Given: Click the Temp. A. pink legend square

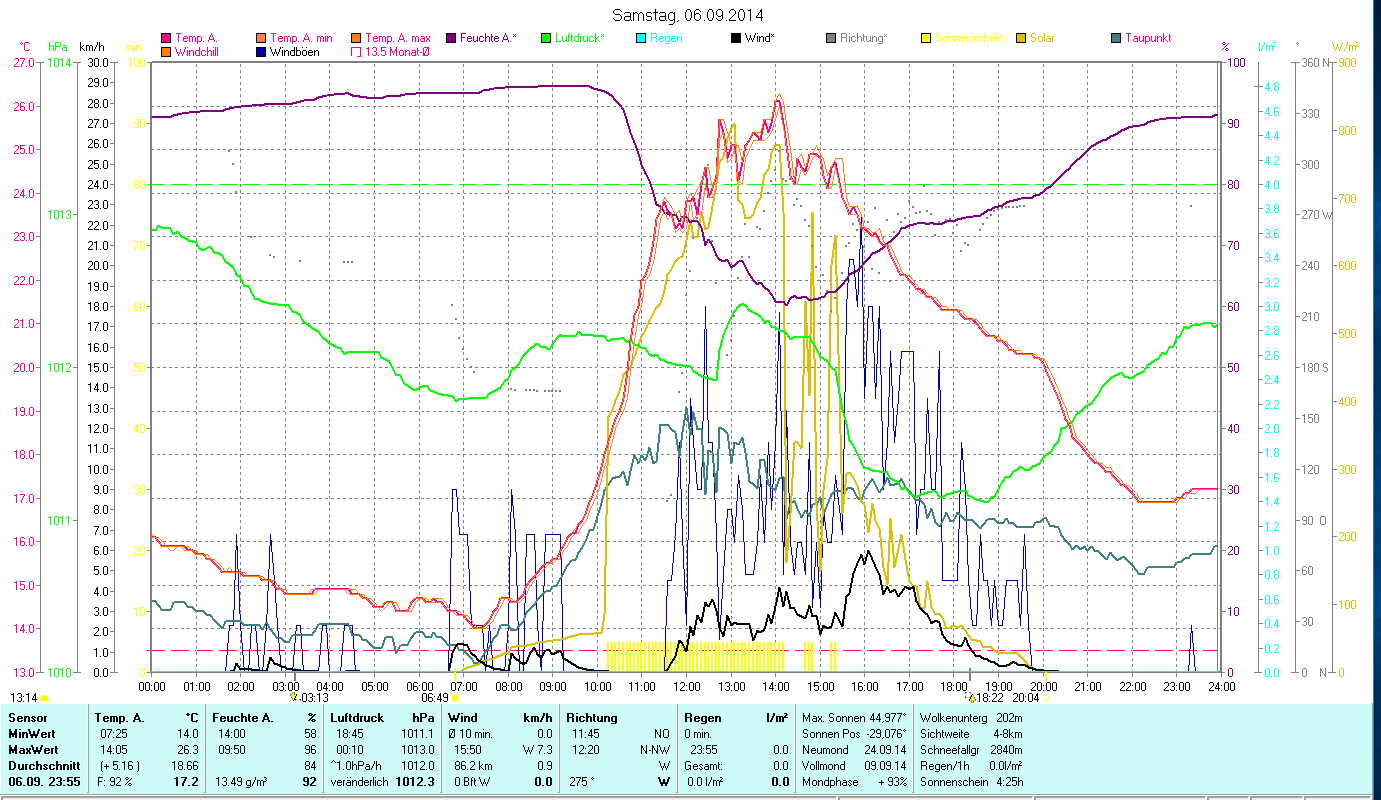Looking at the screenshot, I should pyautogui.click(x=167, y=39).
